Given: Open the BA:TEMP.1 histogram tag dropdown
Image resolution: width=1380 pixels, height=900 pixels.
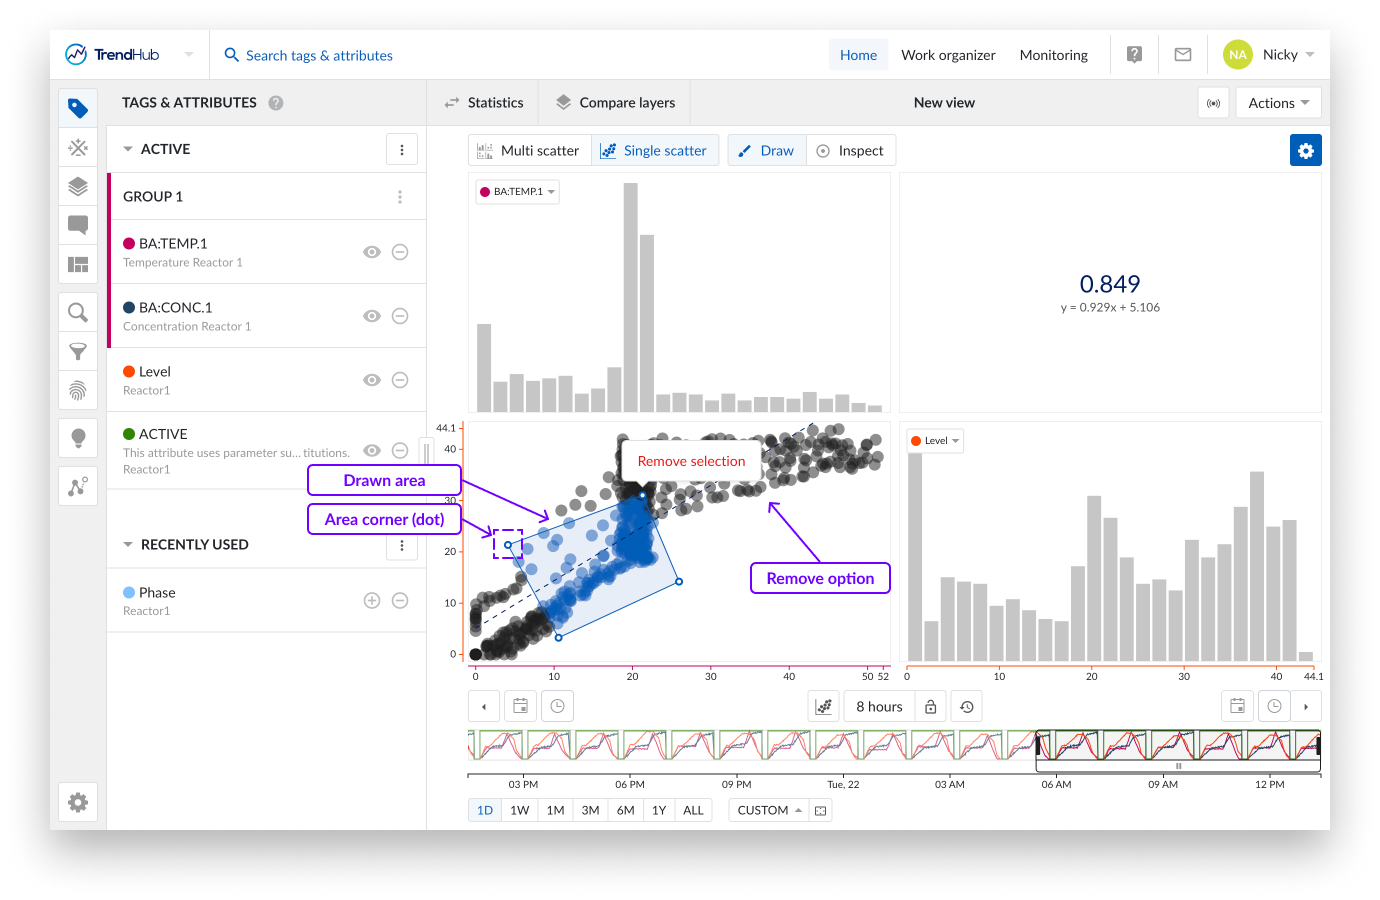Looking at the screenshot, I should click(518, 192).
